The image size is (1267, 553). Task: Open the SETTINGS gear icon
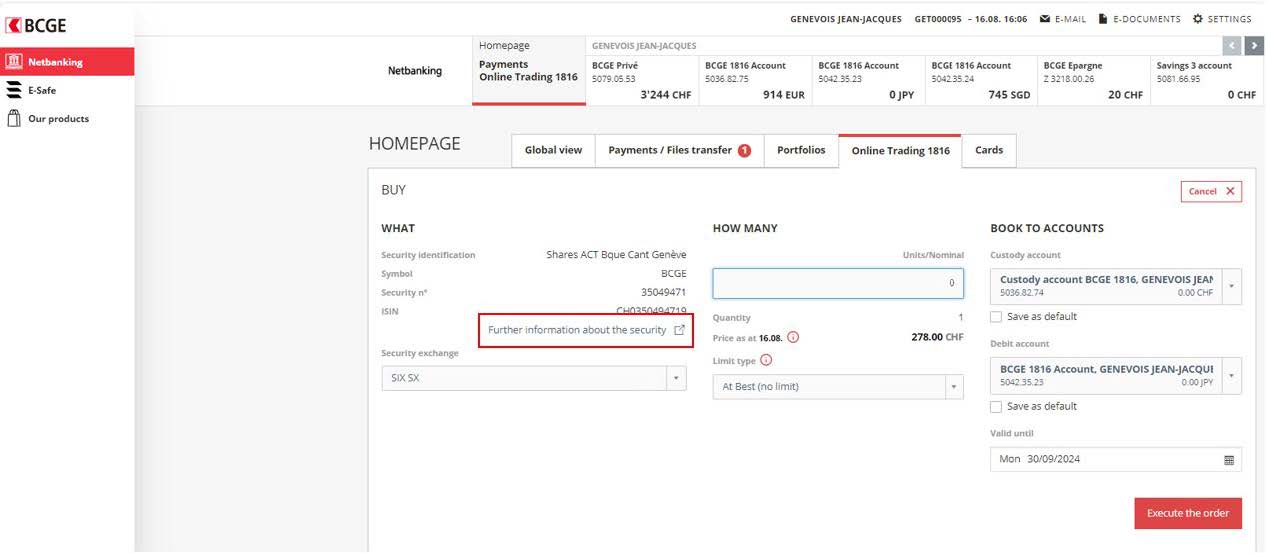click(x=1198, y=19)
